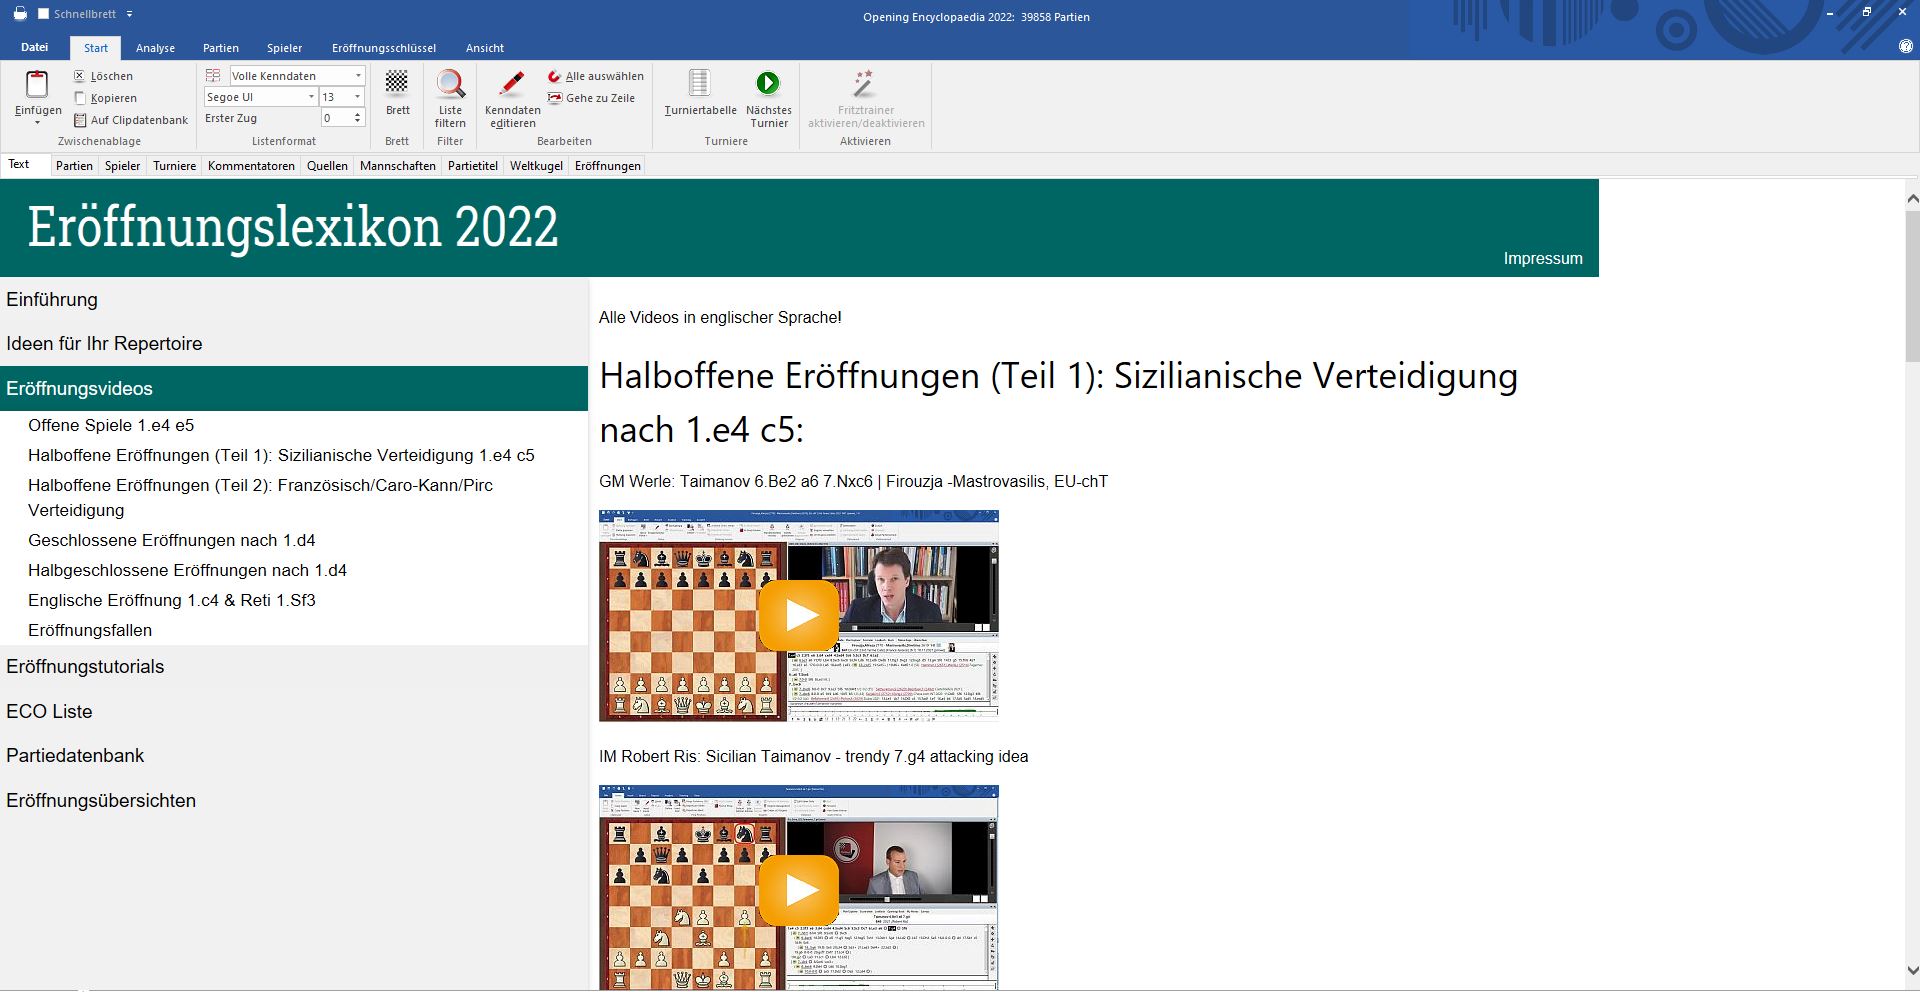This screenshot has width=1920, height=992.
Task: Increase the Erster Zug stepper value
Action: (357, 114)
